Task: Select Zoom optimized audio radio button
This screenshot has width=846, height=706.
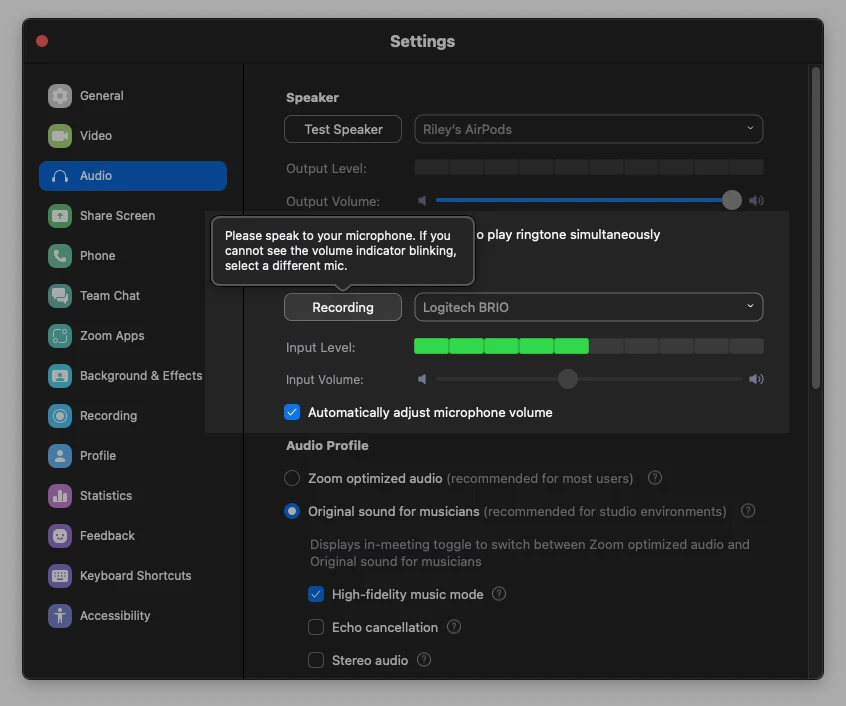Action: (x=292, y=478)
